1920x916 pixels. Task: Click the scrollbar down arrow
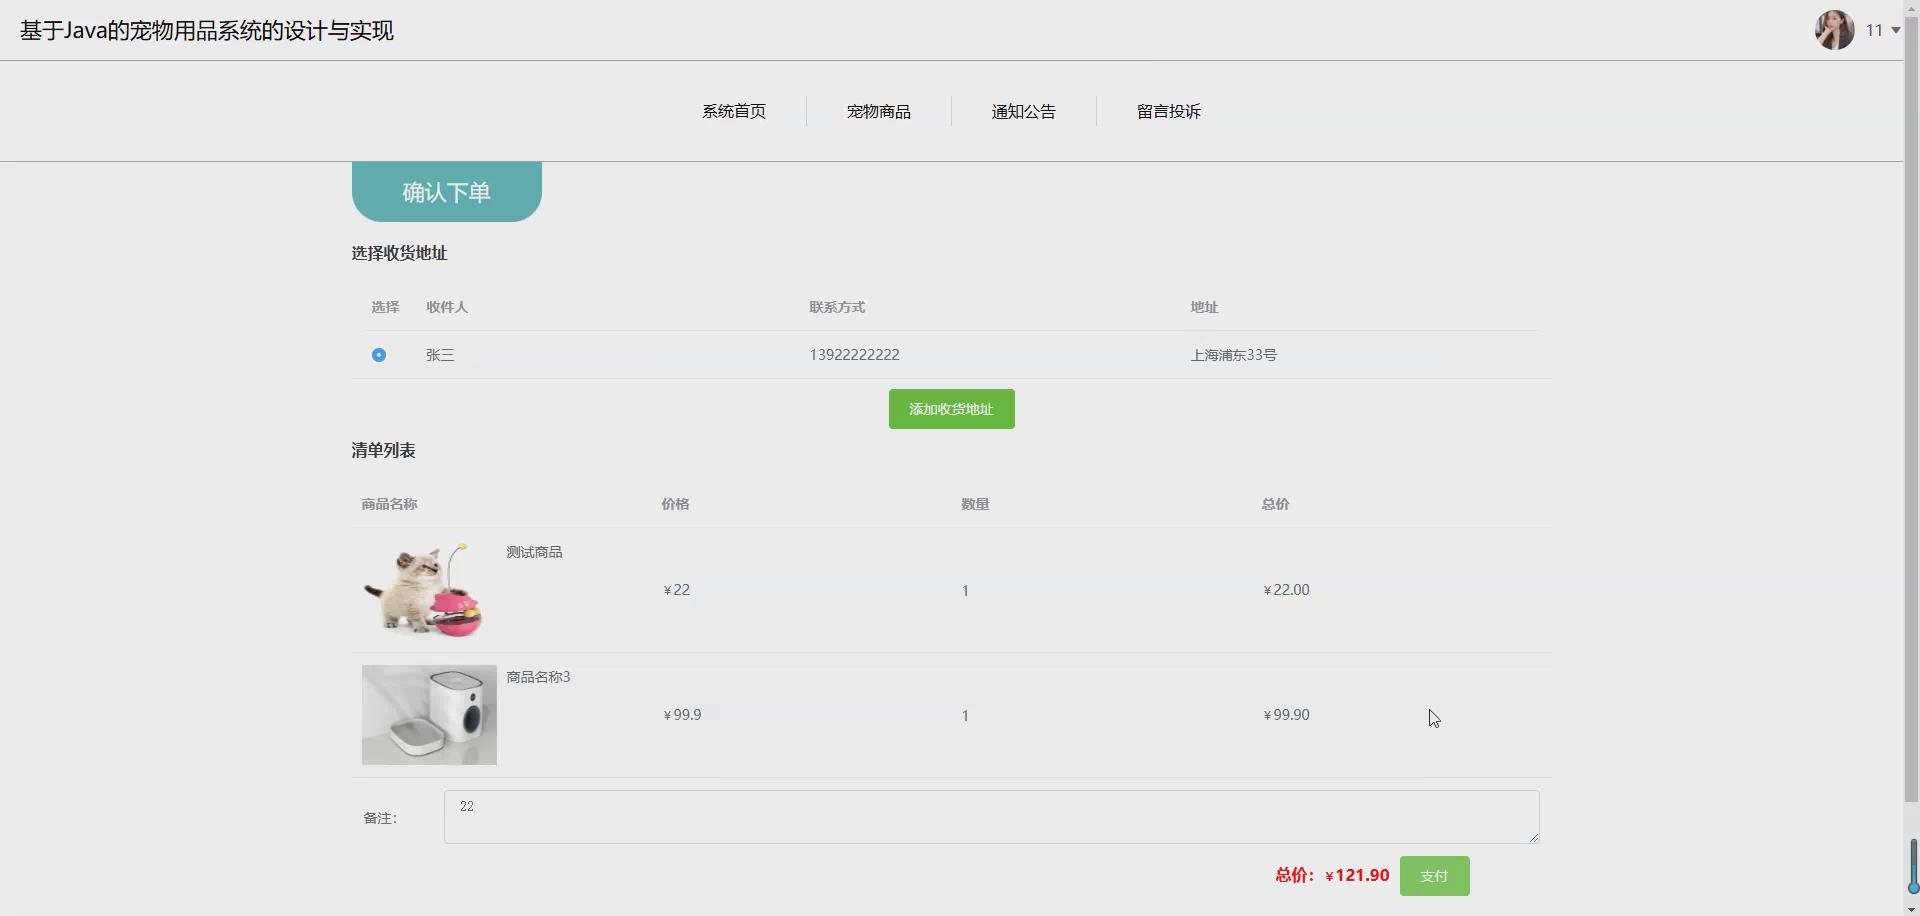click(1911, 909)
